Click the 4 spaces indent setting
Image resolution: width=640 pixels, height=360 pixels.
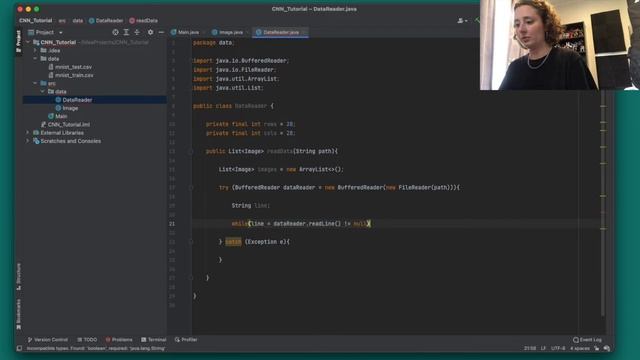(580, 348)
